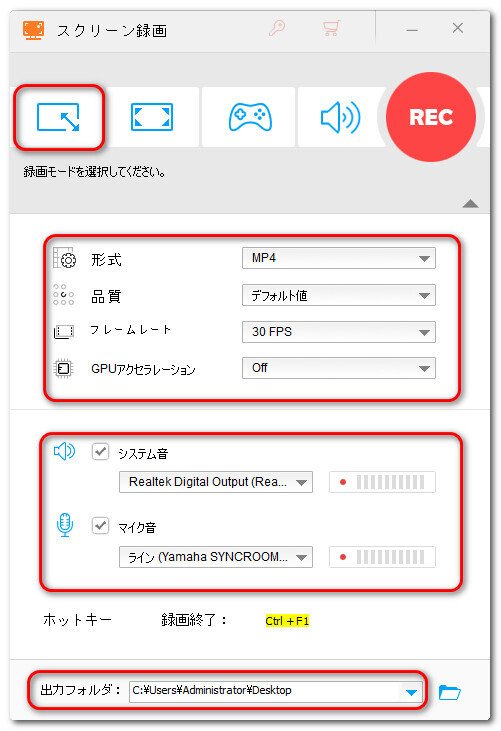
Task: Close the スクリーン録画 window
Action: click(458, 28)
